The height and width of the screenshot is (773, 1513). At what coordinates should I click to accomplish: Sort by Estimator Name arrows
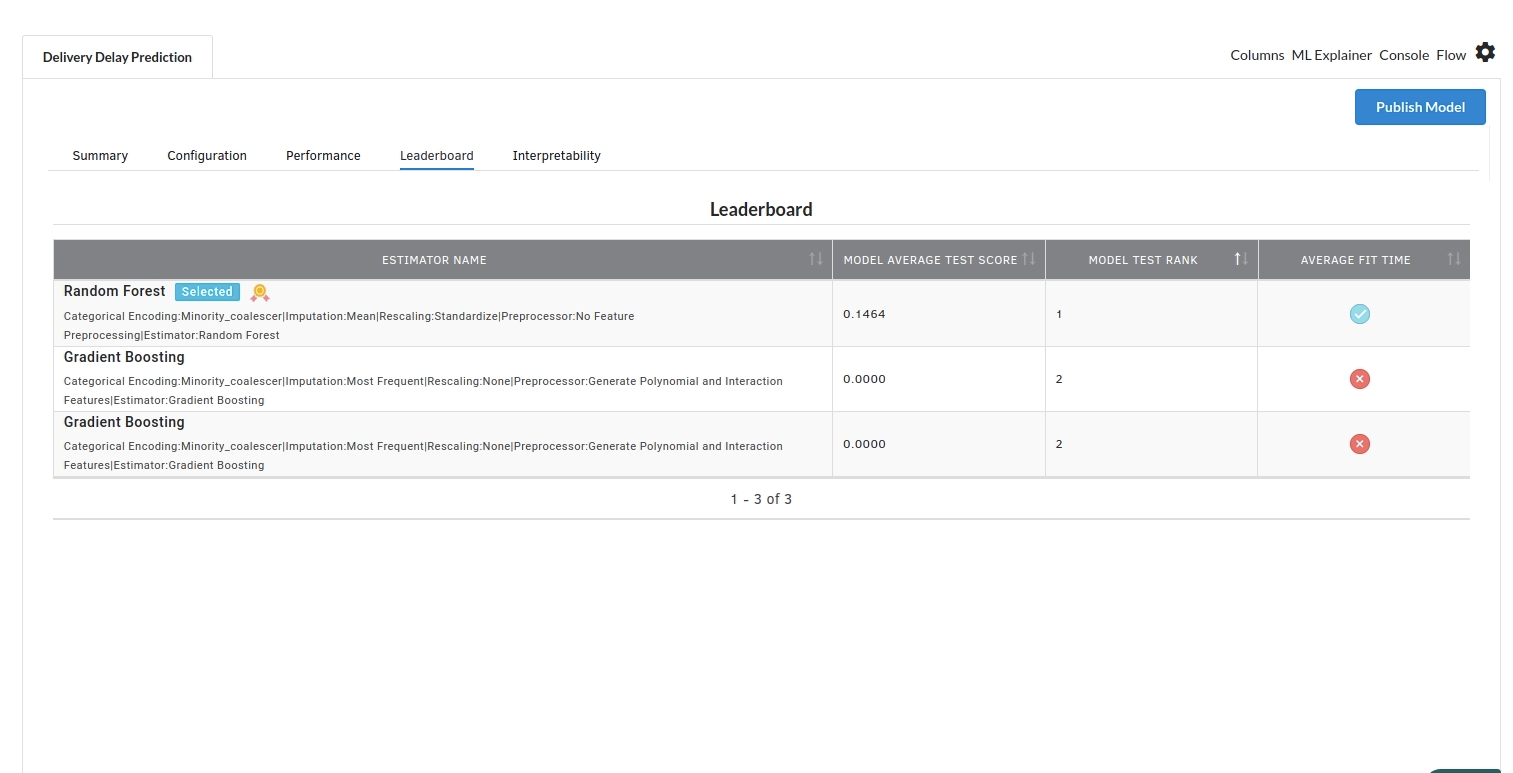pos(816,259)
